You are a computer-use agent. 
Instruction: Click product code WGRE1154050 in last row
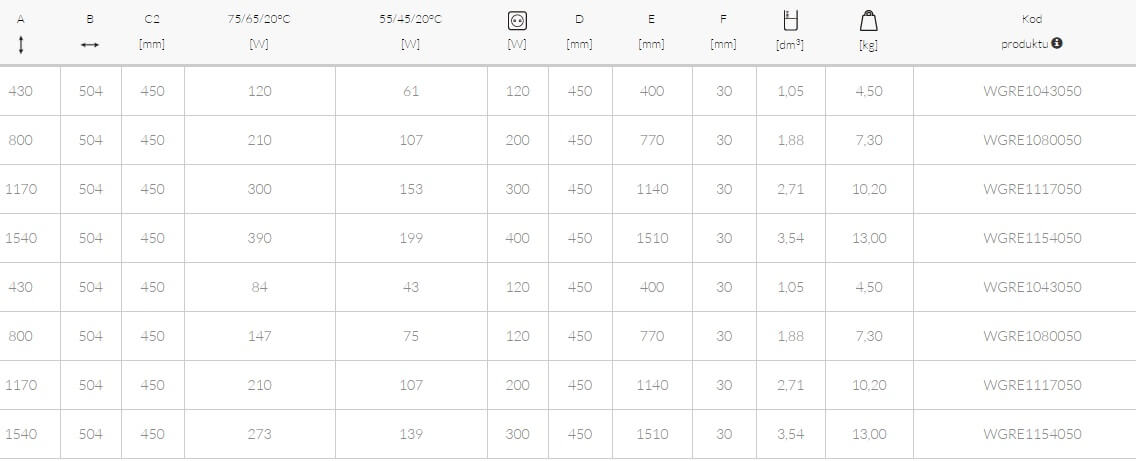click(1032, 434)
